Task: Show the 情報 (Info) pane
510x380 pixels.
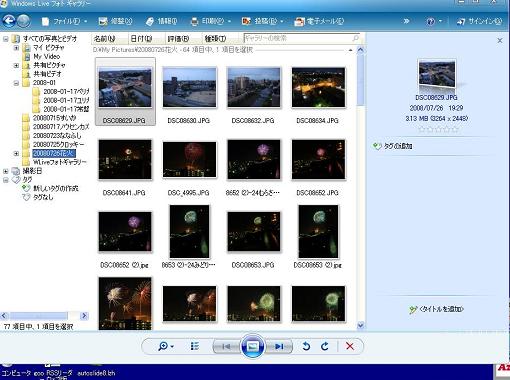Action: pos(162,21)
